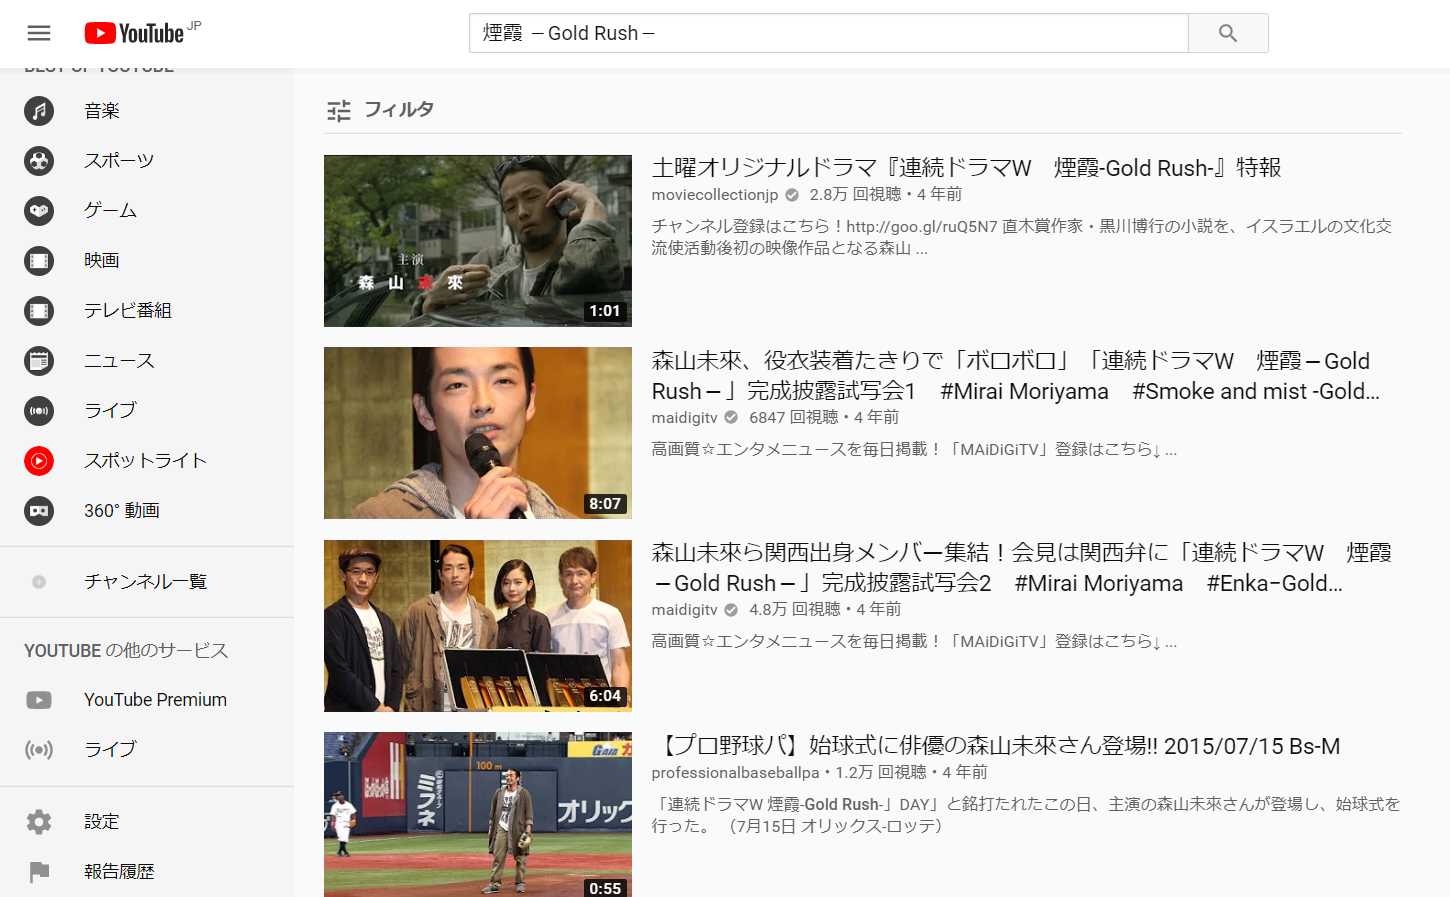1450x897 pixels.
Task: Open title 森山未來、役衣装着たきりで「ボロボロ」
Action: [x=1016, y=376]
